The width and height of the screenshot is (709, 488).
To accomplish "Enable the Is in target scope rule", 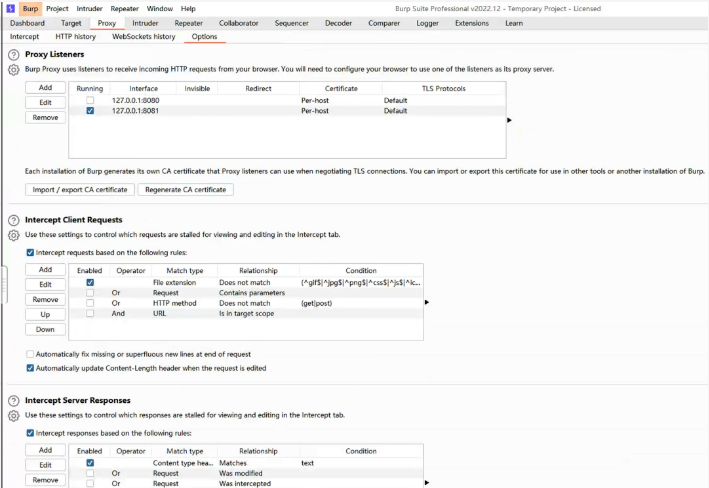I will (90, 313).
